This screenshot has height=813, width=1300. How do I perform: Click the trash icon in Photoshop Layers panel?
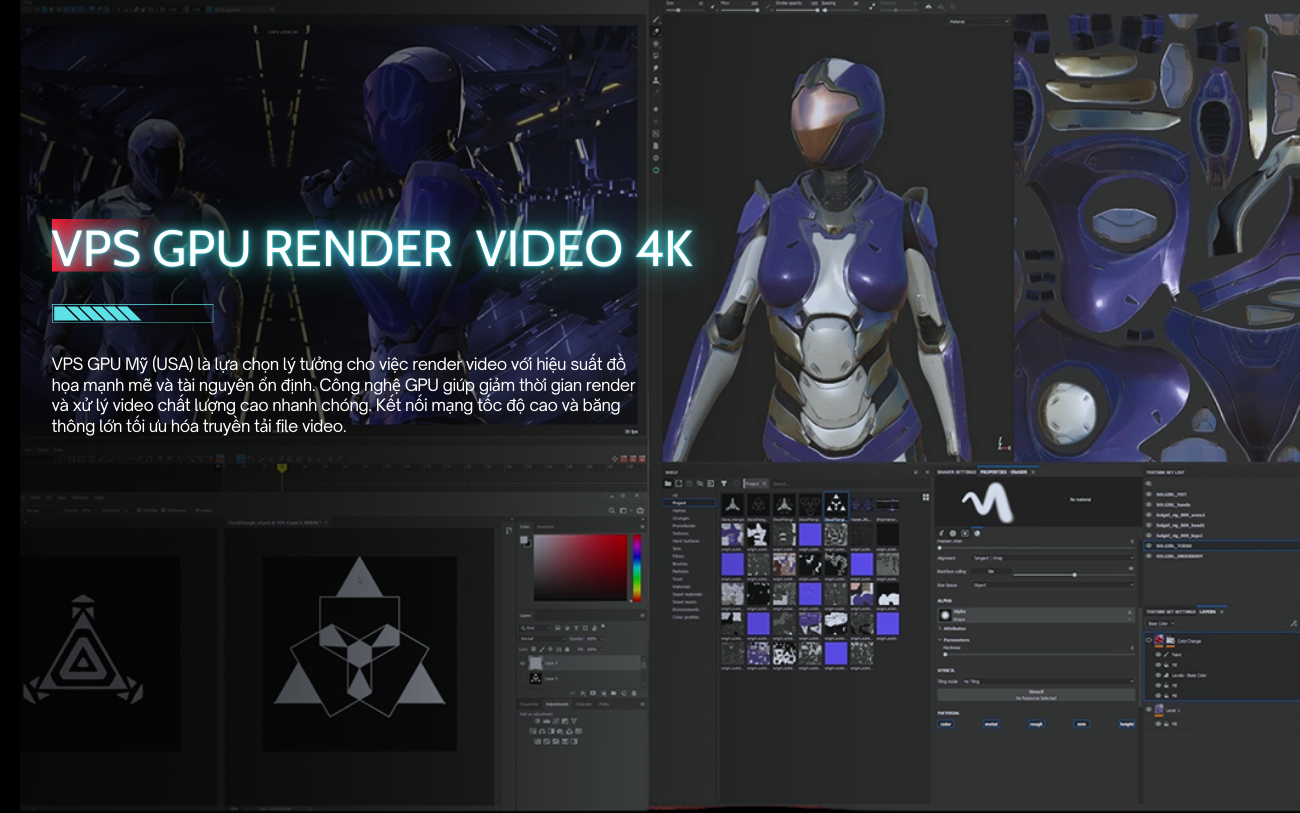click(x=634, y=693)
